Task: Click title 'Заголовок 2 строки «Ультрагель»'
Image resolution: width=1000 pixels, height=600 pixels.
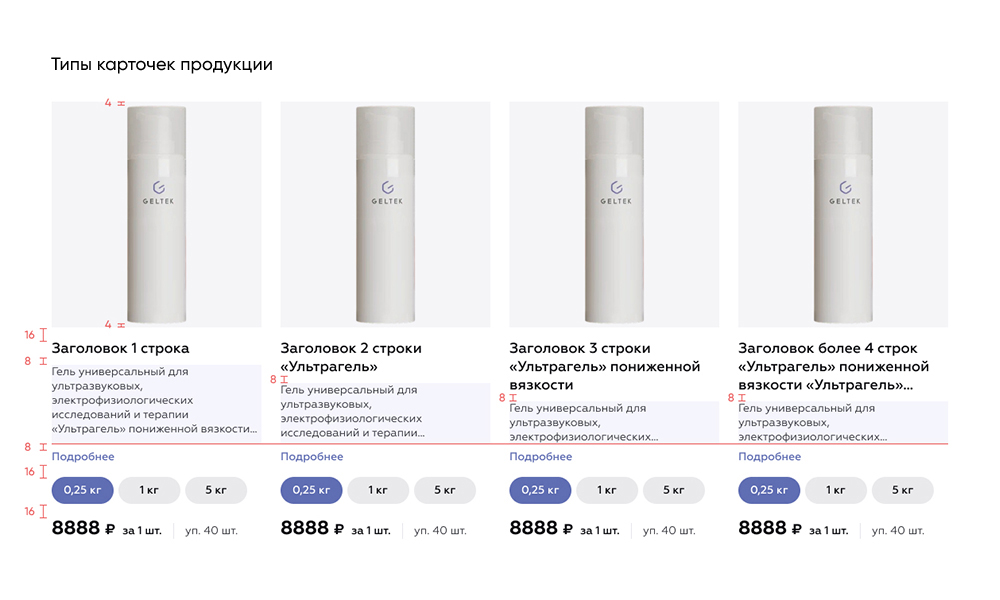Action: click(x=351, y=357)
